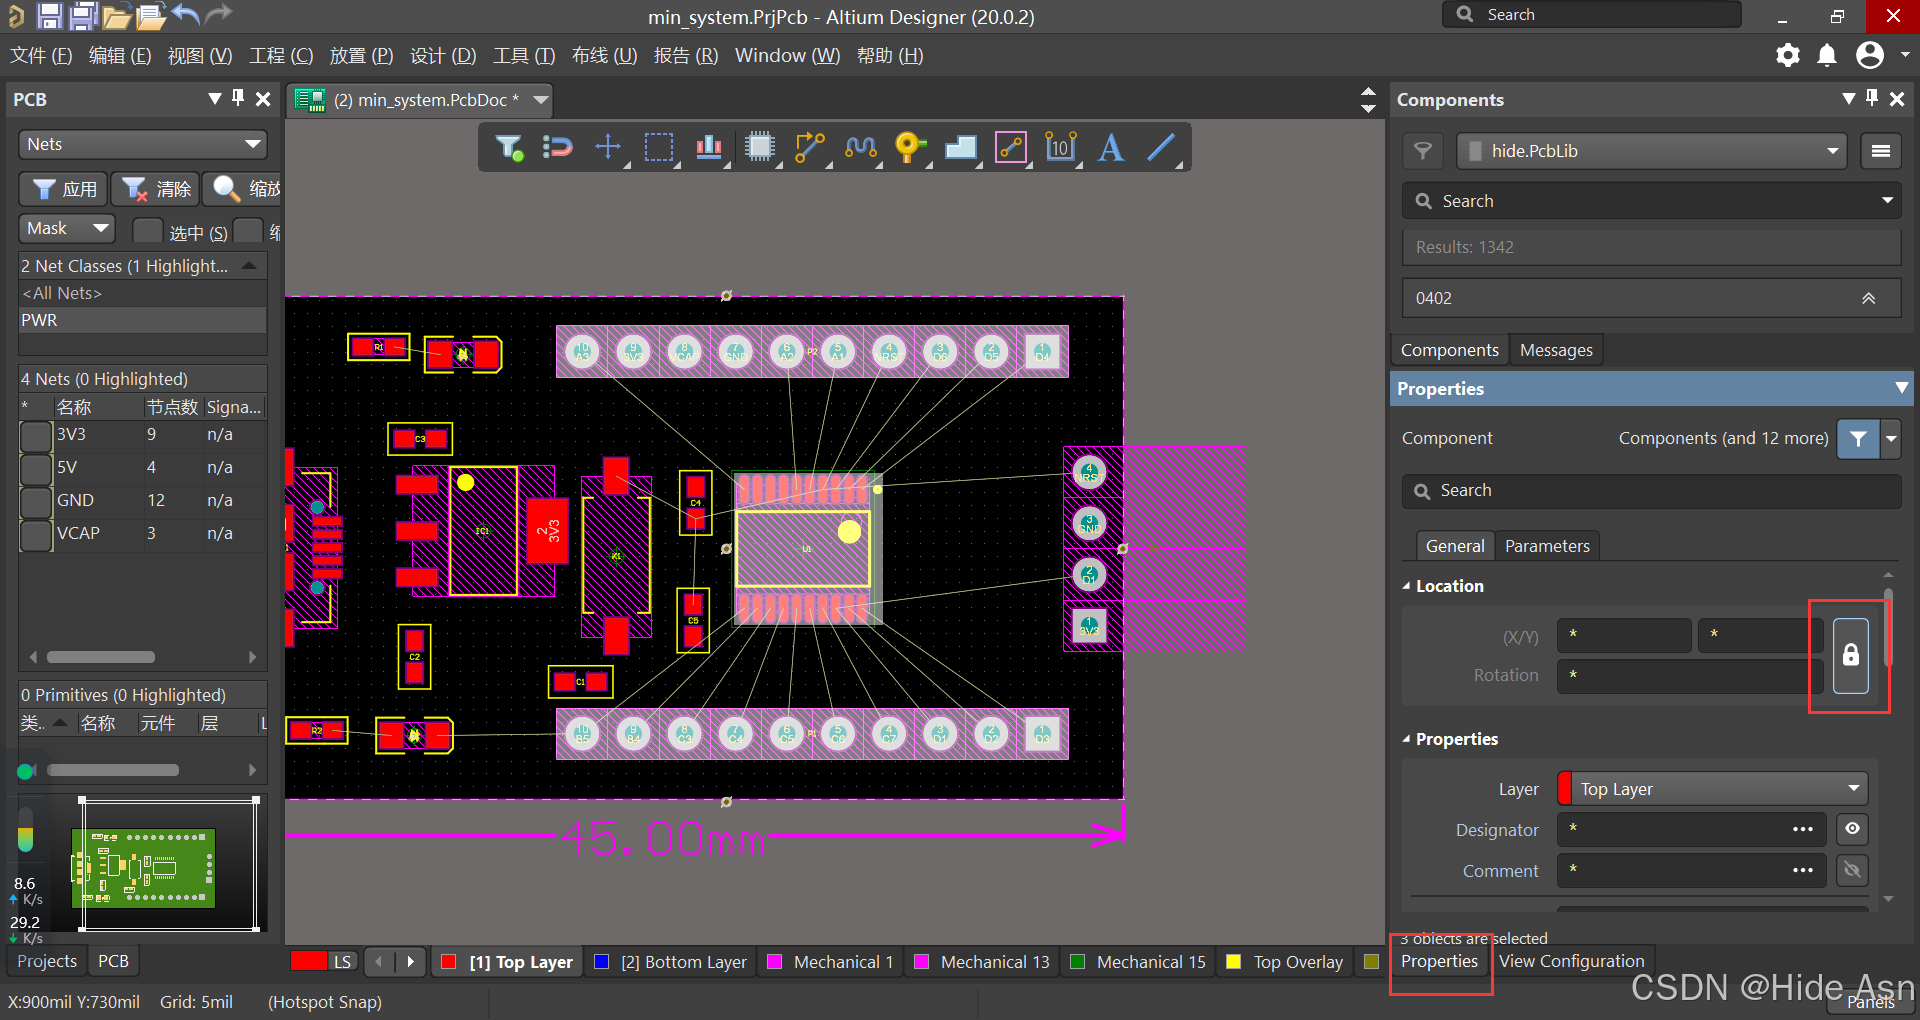
Task: Toggle the checkbox right of 选中 (S)
Action: click(x=248, y=230)
